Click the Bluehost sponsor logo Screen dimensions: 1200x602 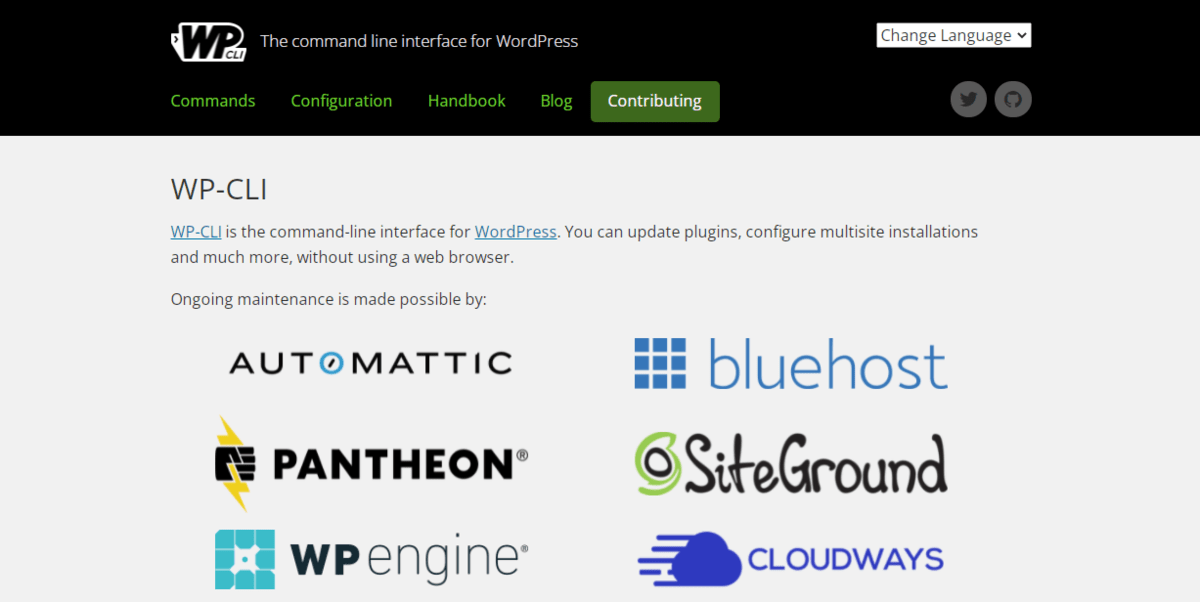(x=791, y=363)
